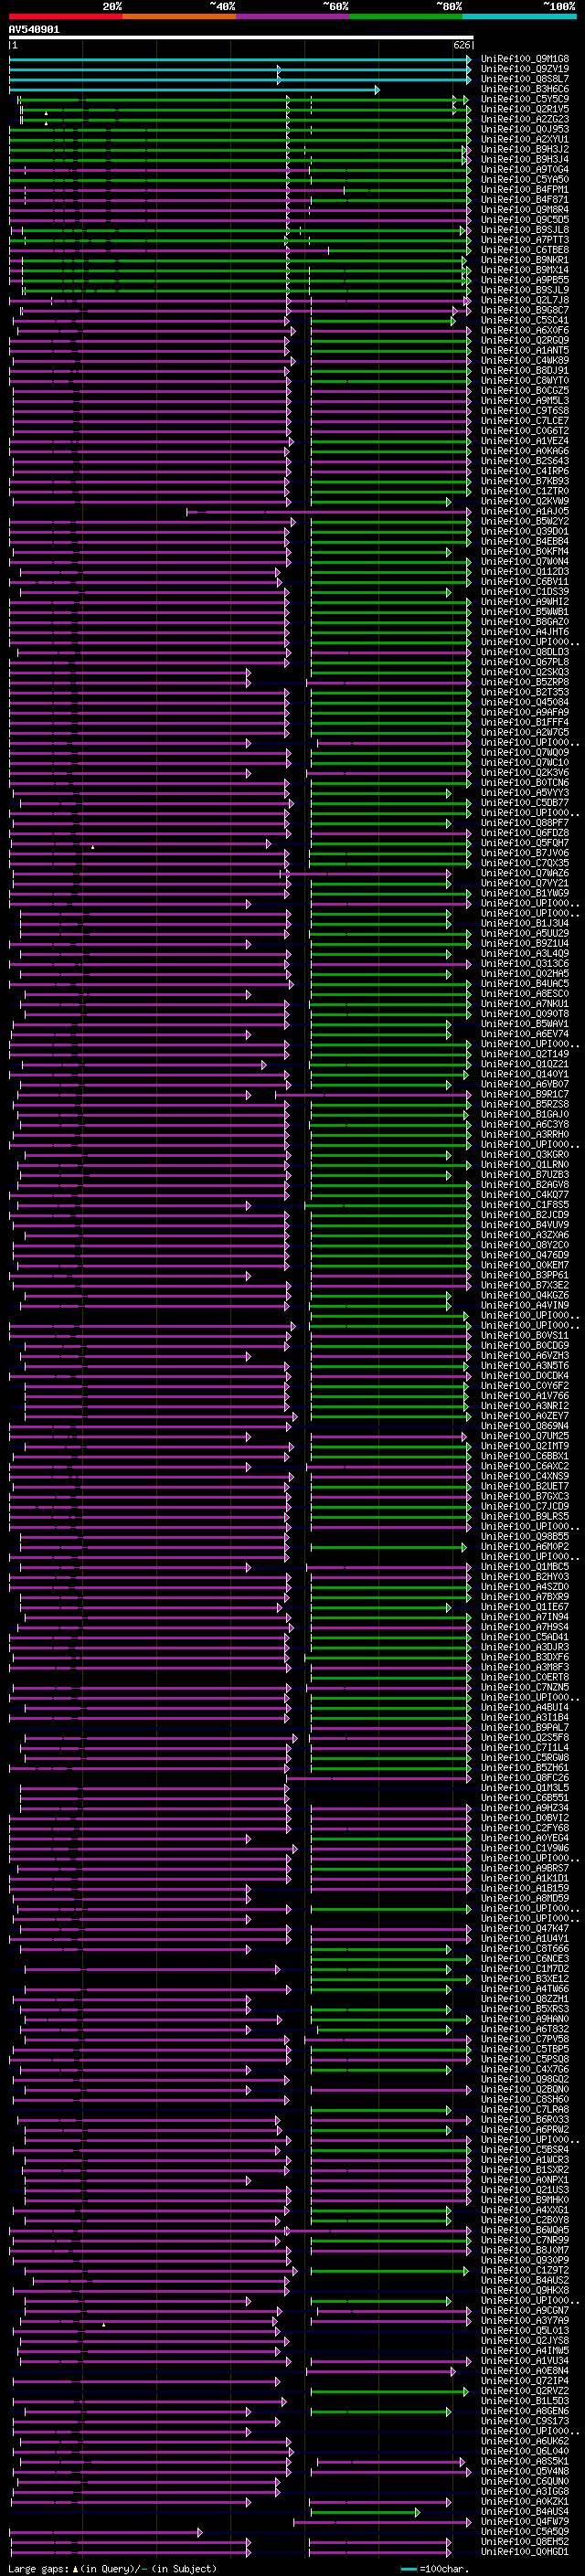Select label UniRef100_A9T064
Screen dimensions: 585x2576
click(525, 169)
